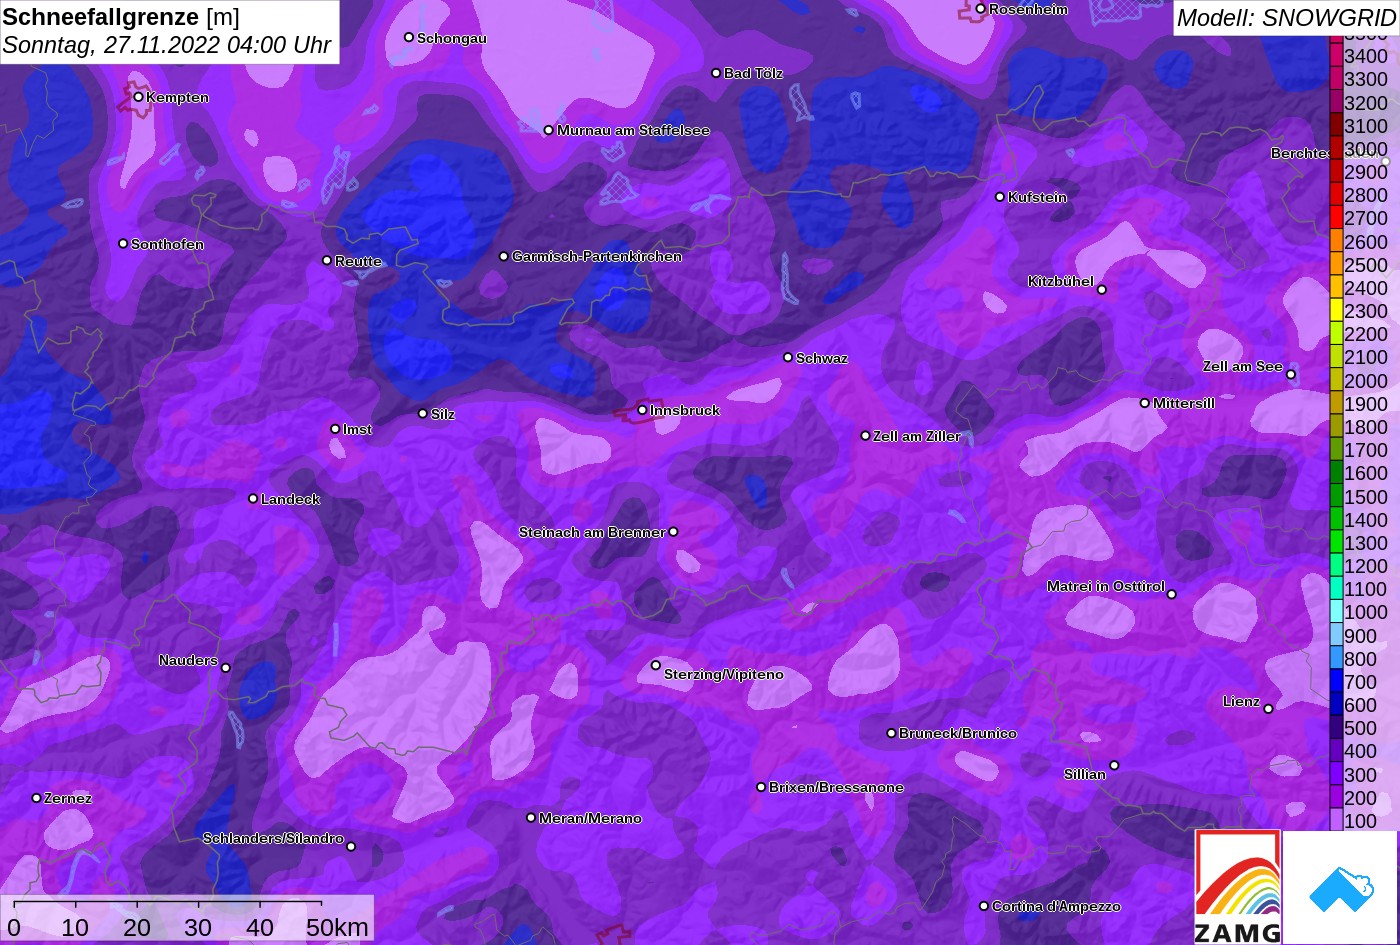Screen dimensions: 1400x945
Task: Click the 2700 m red legend swatch
Action: click(1336, 218)
